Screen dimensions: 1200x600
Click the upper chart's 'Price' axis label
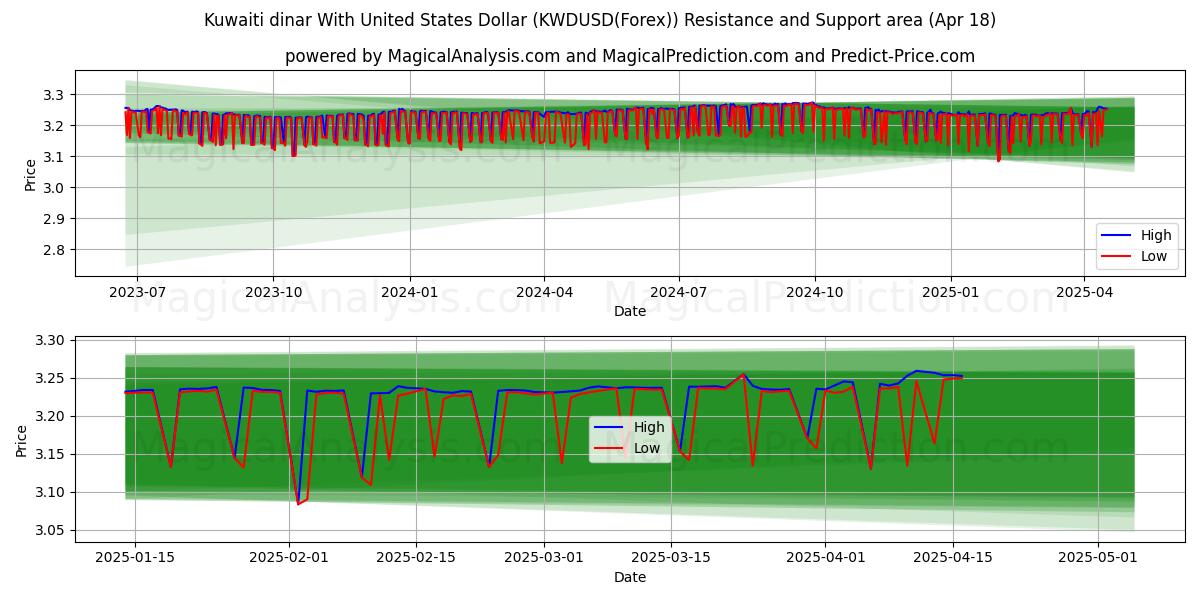point(31,175)
